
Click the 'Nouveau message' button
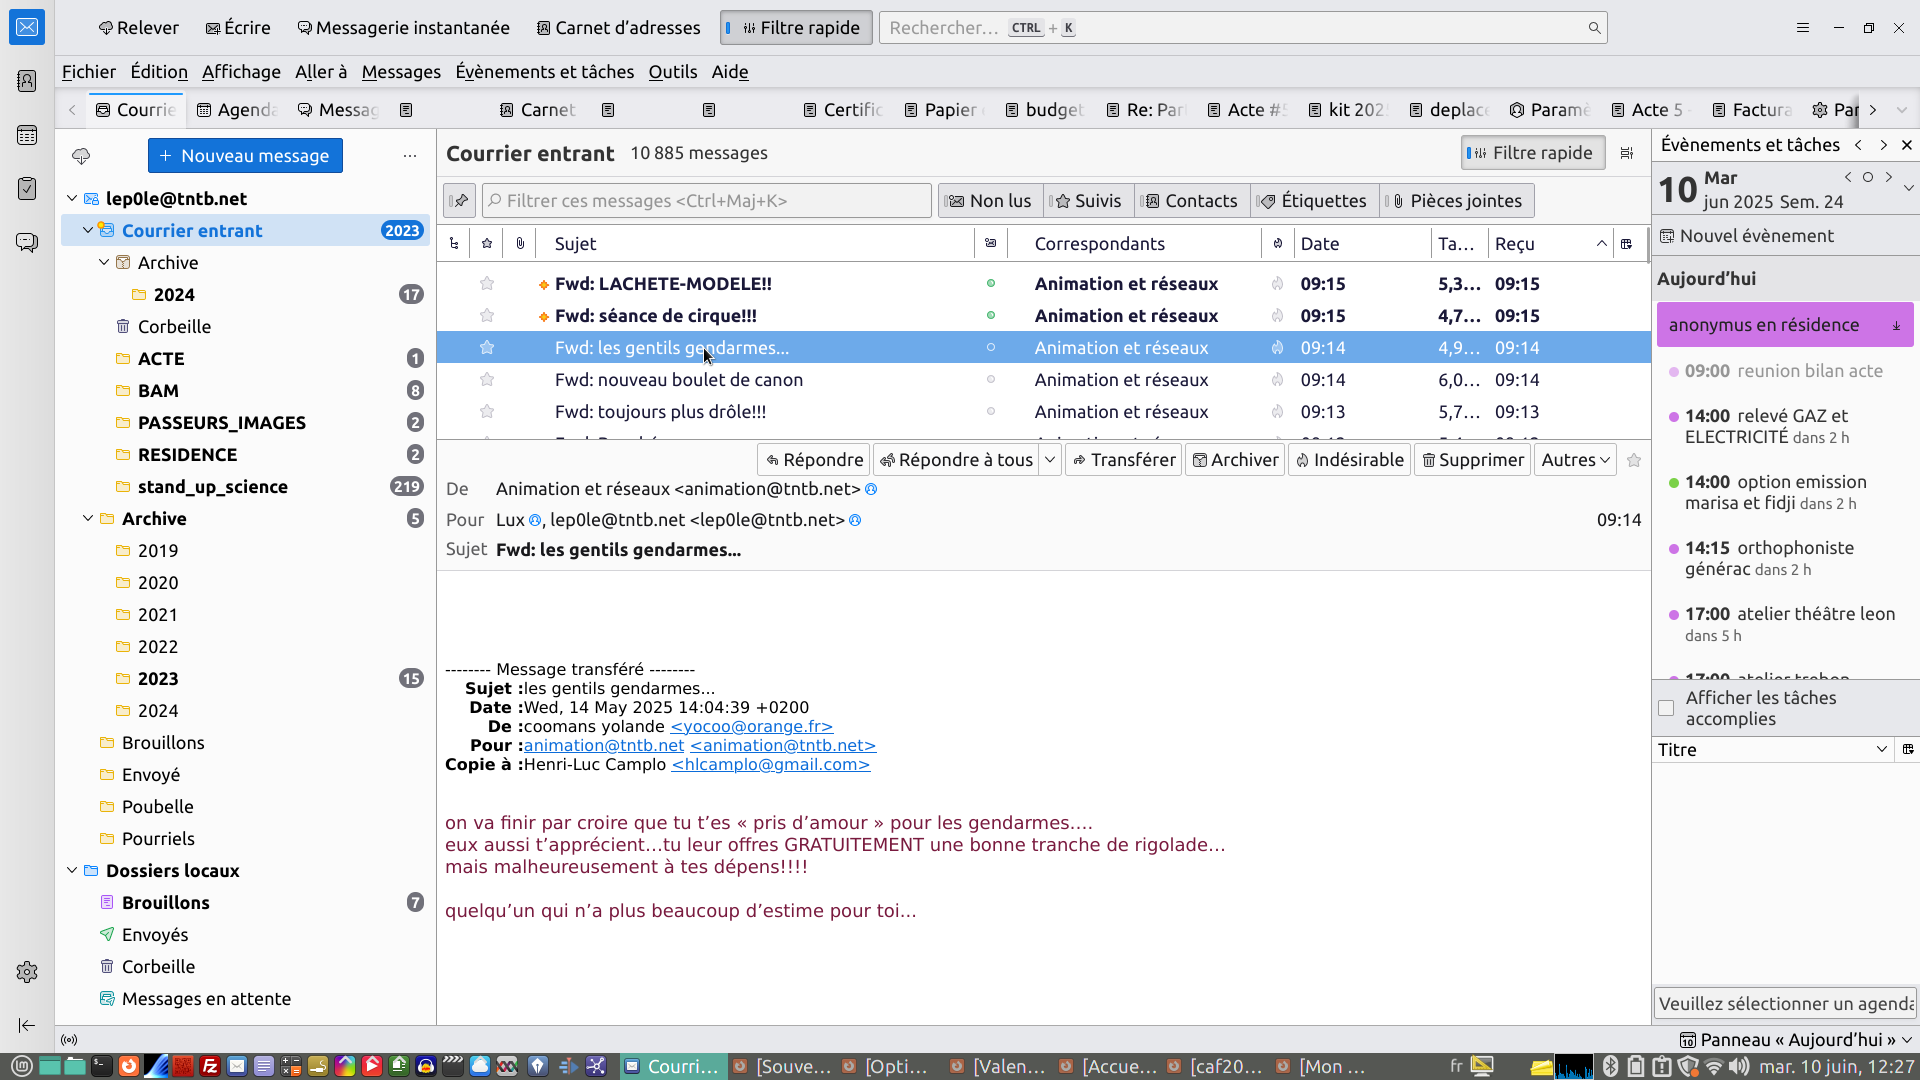point(245,156)
